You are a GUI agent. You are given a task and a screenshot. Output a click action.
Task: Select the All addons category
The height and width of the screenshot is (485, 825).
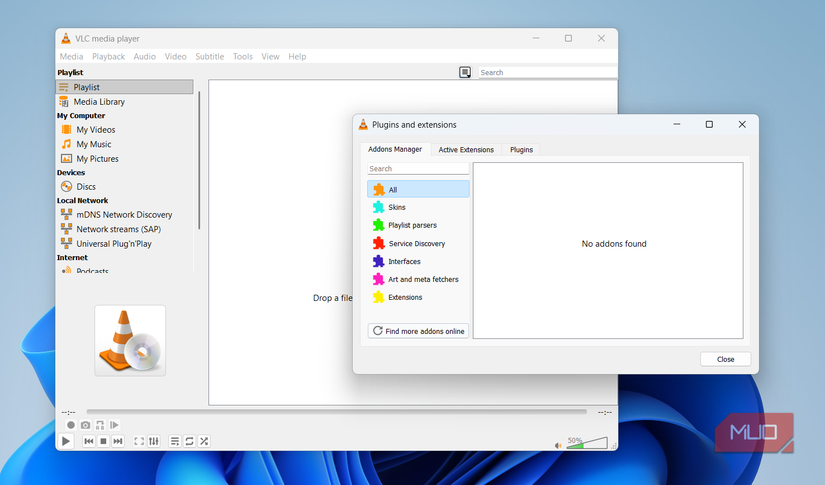418,189
